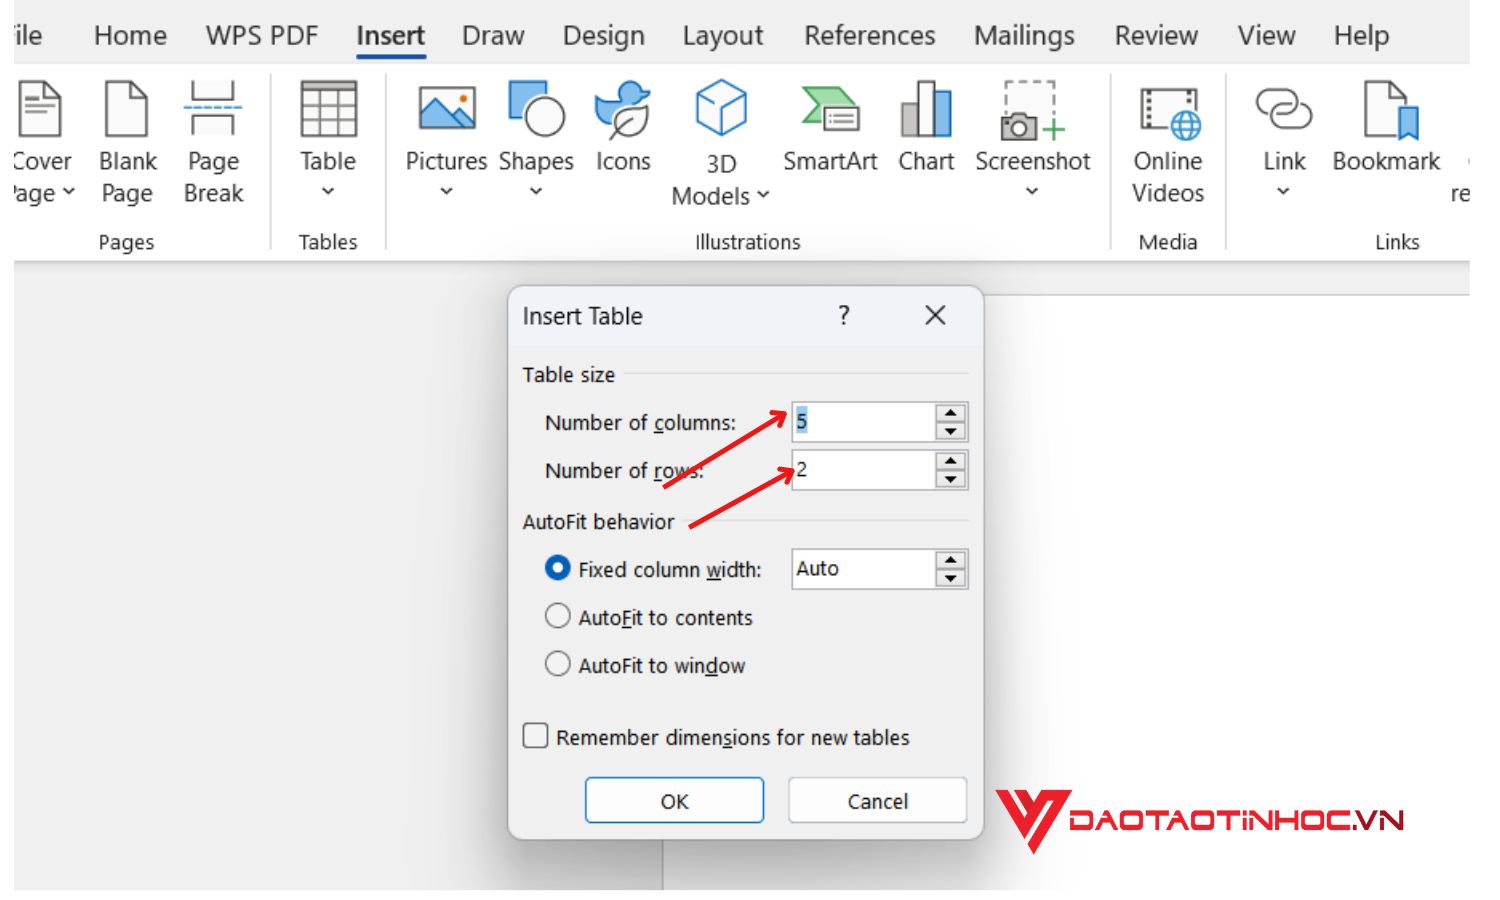Click the Number of rows field
The width and height of the screenshot is (1500, 900).
[x=864, y=470]
